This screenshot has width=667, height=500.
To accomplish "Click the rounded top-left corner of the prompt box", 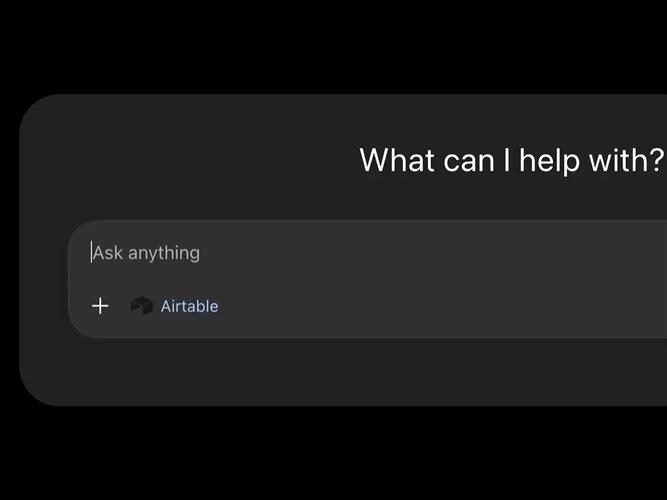I will (x=77, y=229).
